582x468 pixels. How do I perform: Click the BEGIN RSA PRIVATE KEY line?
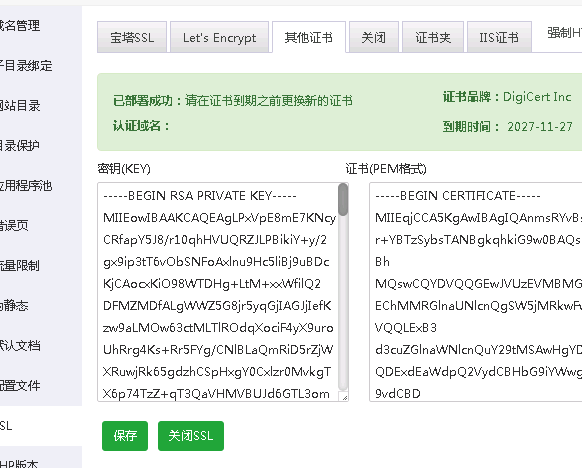coord(200,196)
